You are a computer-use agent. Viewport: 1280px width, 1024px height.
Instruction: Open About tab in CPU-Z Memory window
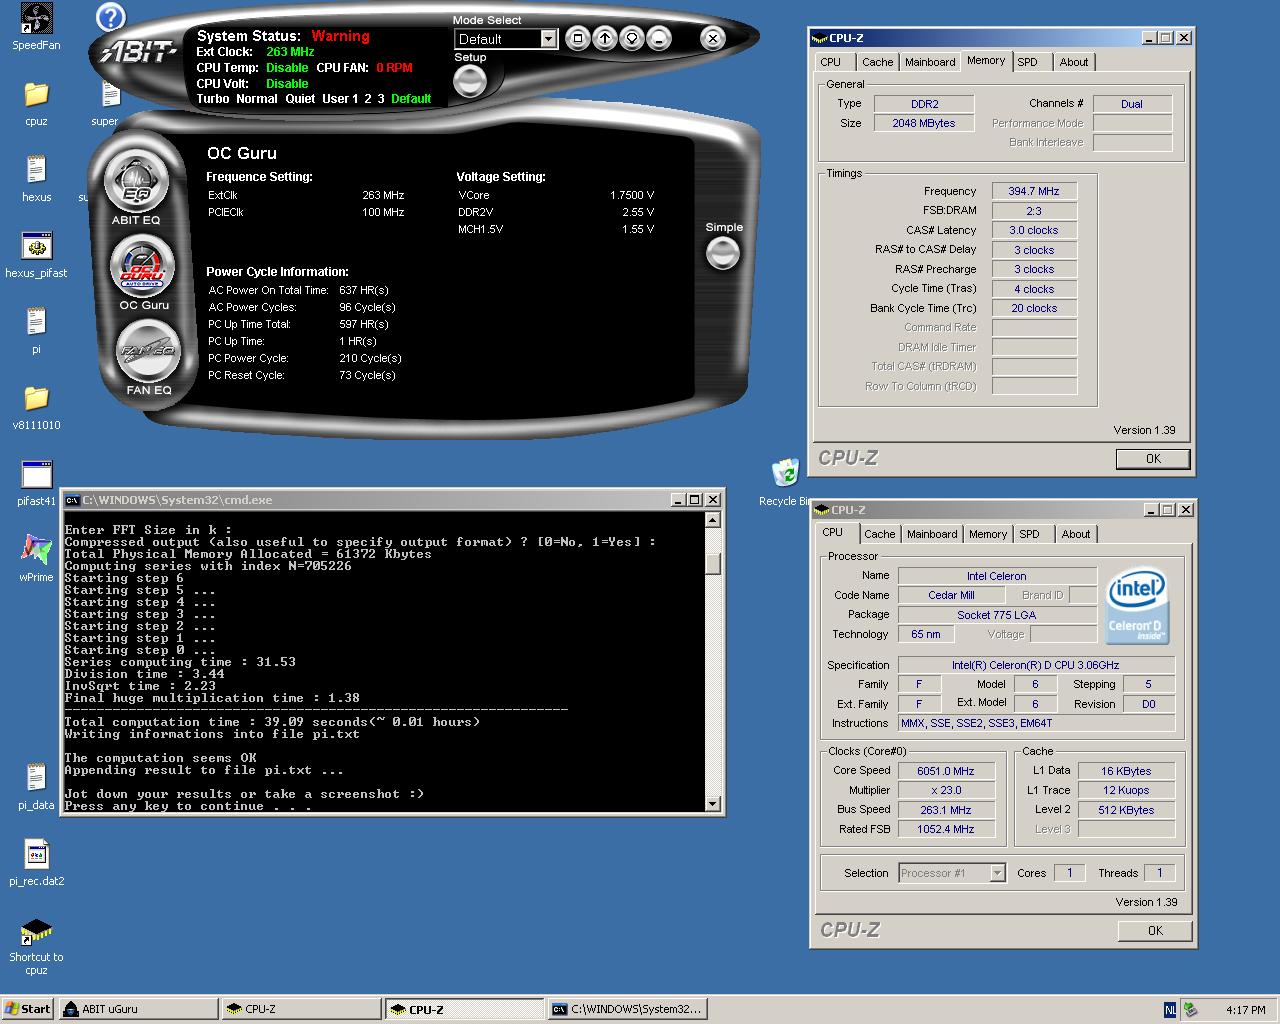point(1074,62)
